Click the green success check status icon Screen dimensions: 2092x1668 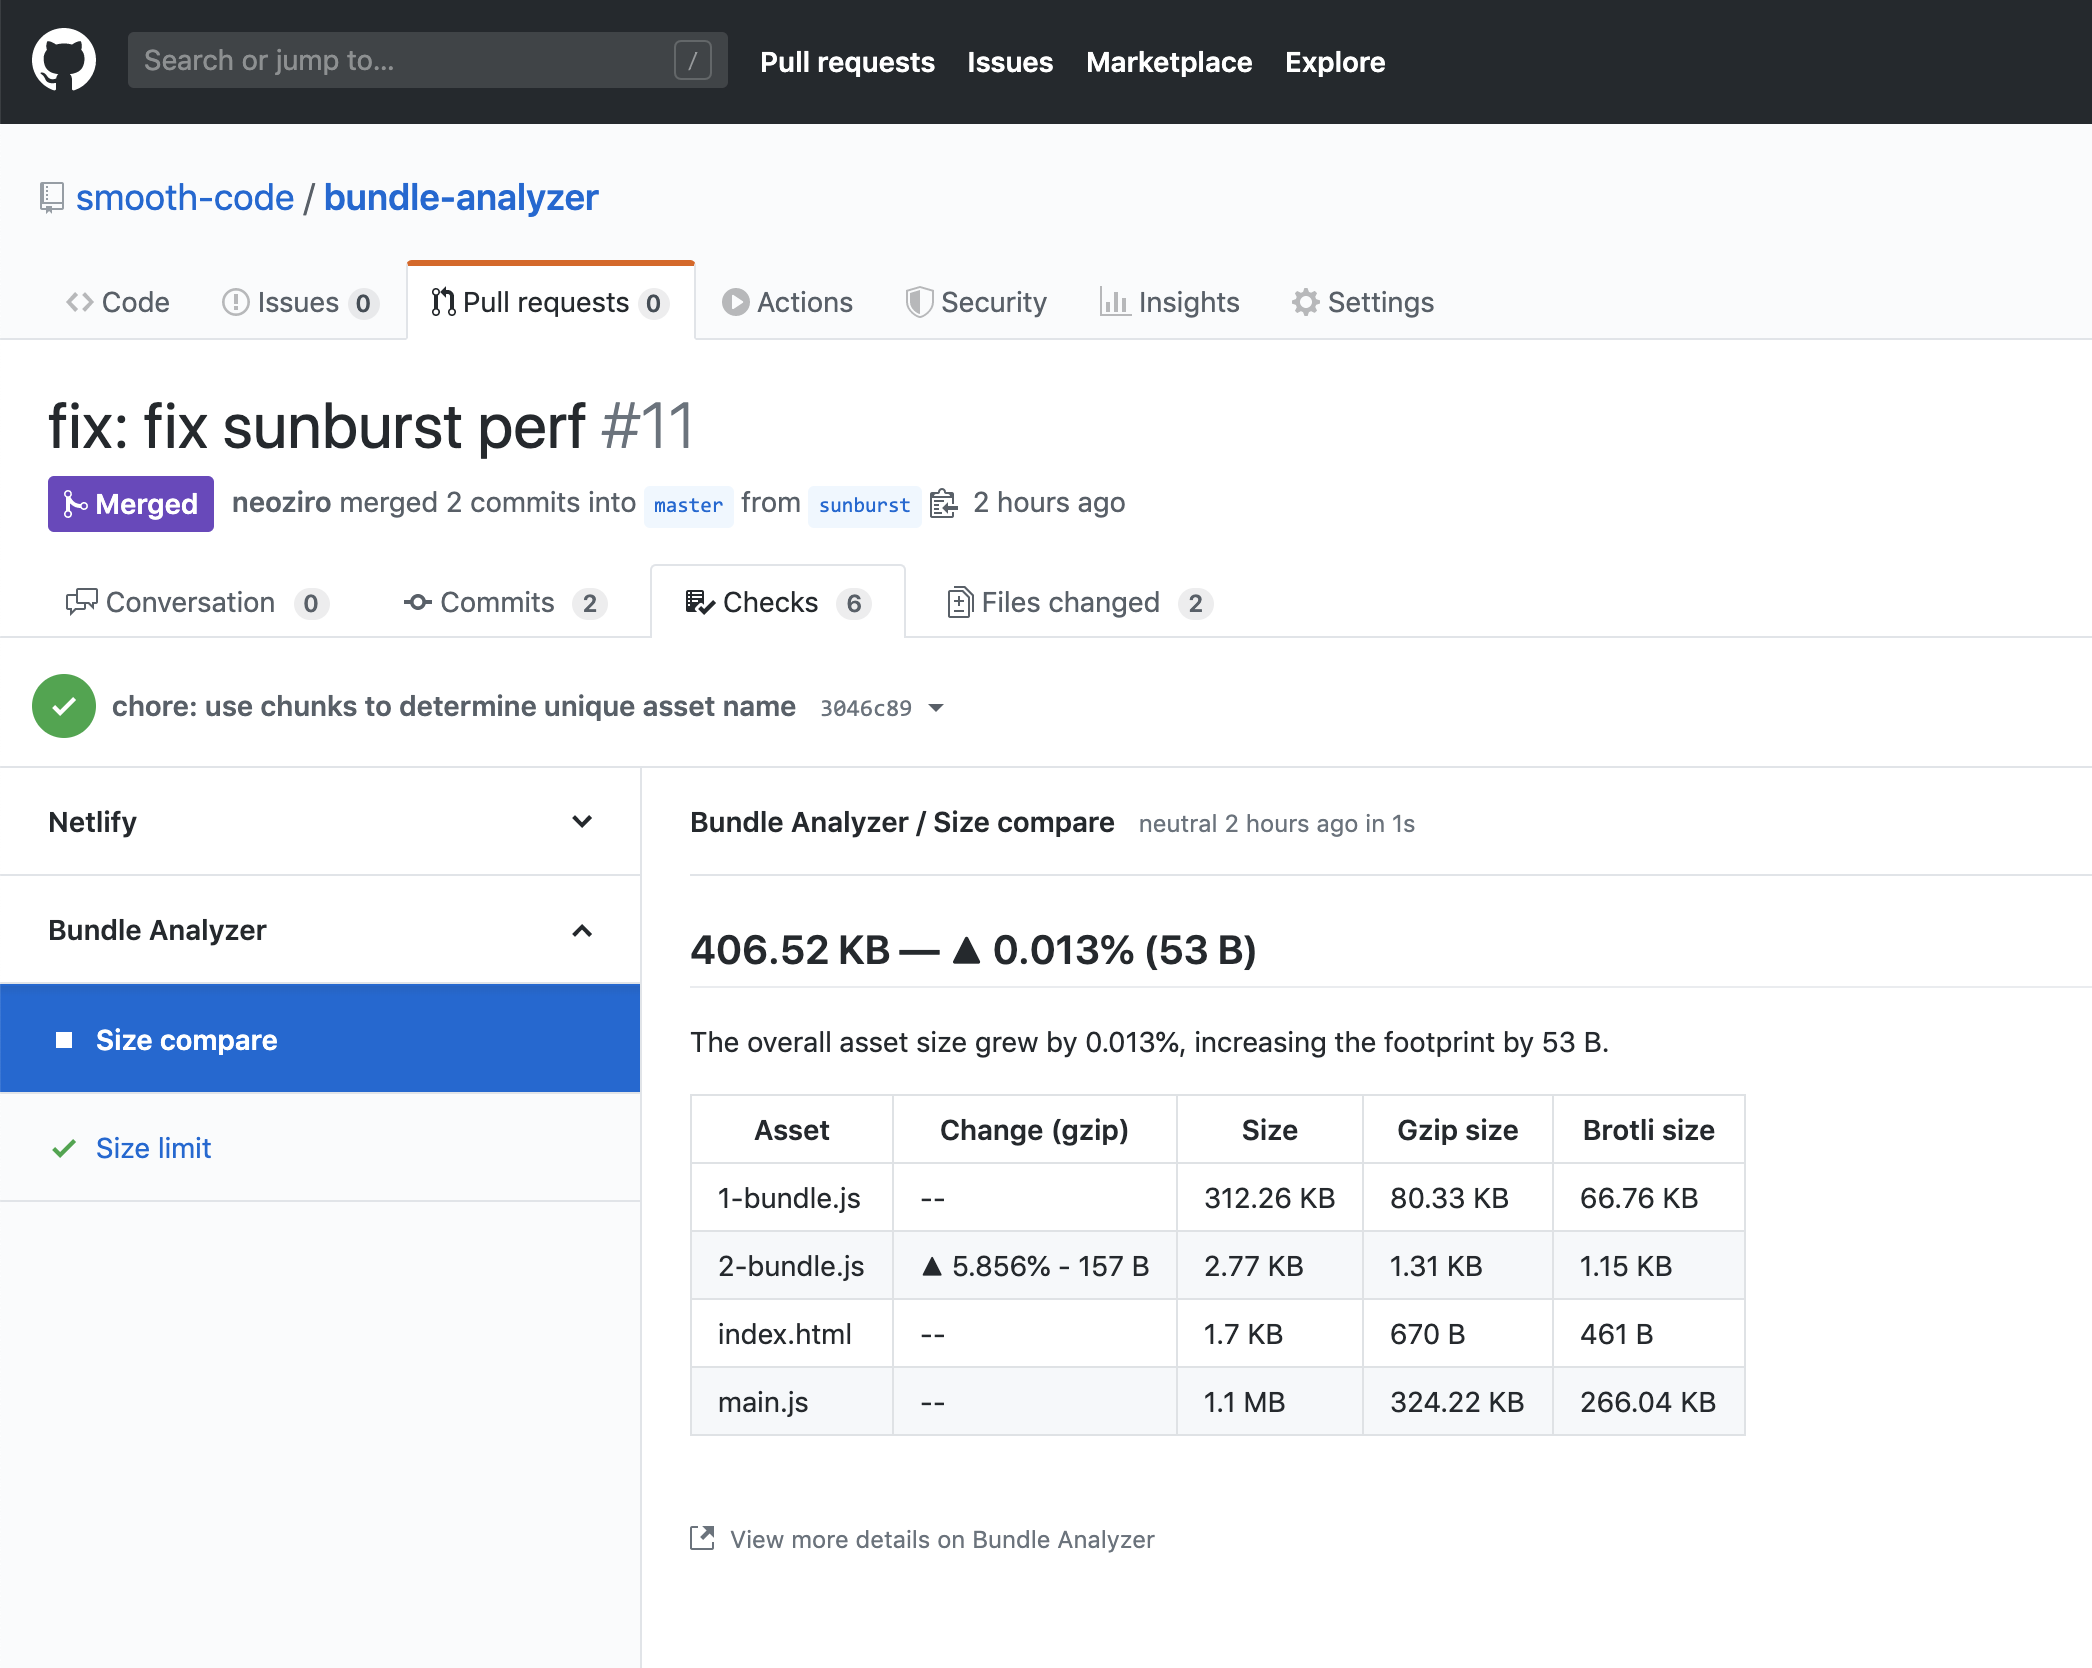coord(64,706)
